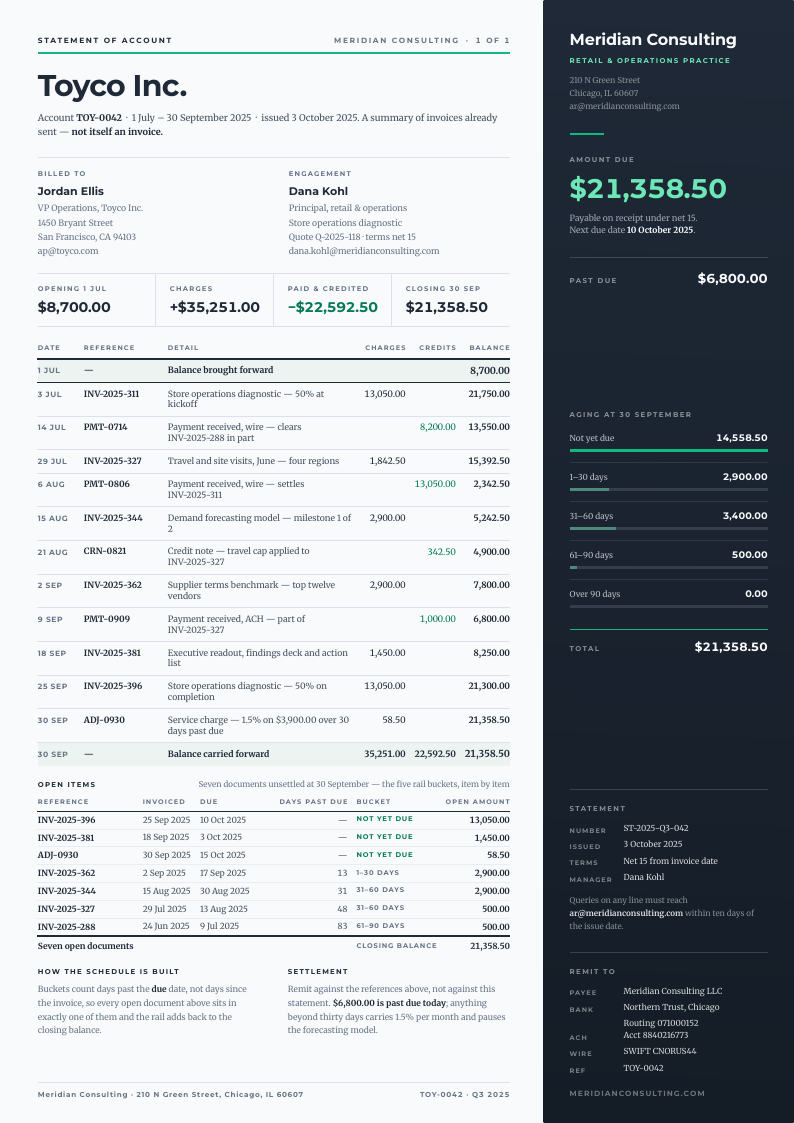This screenshot has width=794, height=1123.
Task: Click the closing 30 Sep $21,358.50 summary
Action: 447,307
